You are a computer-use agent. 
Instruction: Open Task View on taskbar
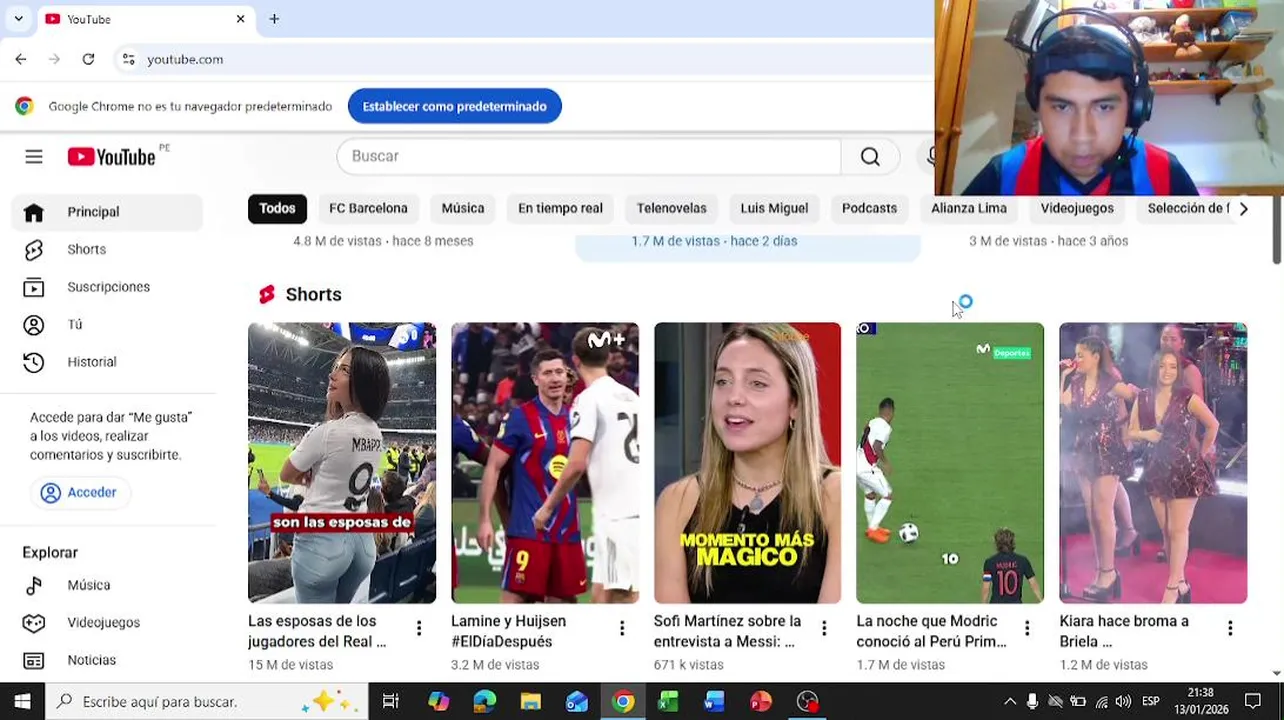coord(391,702)
